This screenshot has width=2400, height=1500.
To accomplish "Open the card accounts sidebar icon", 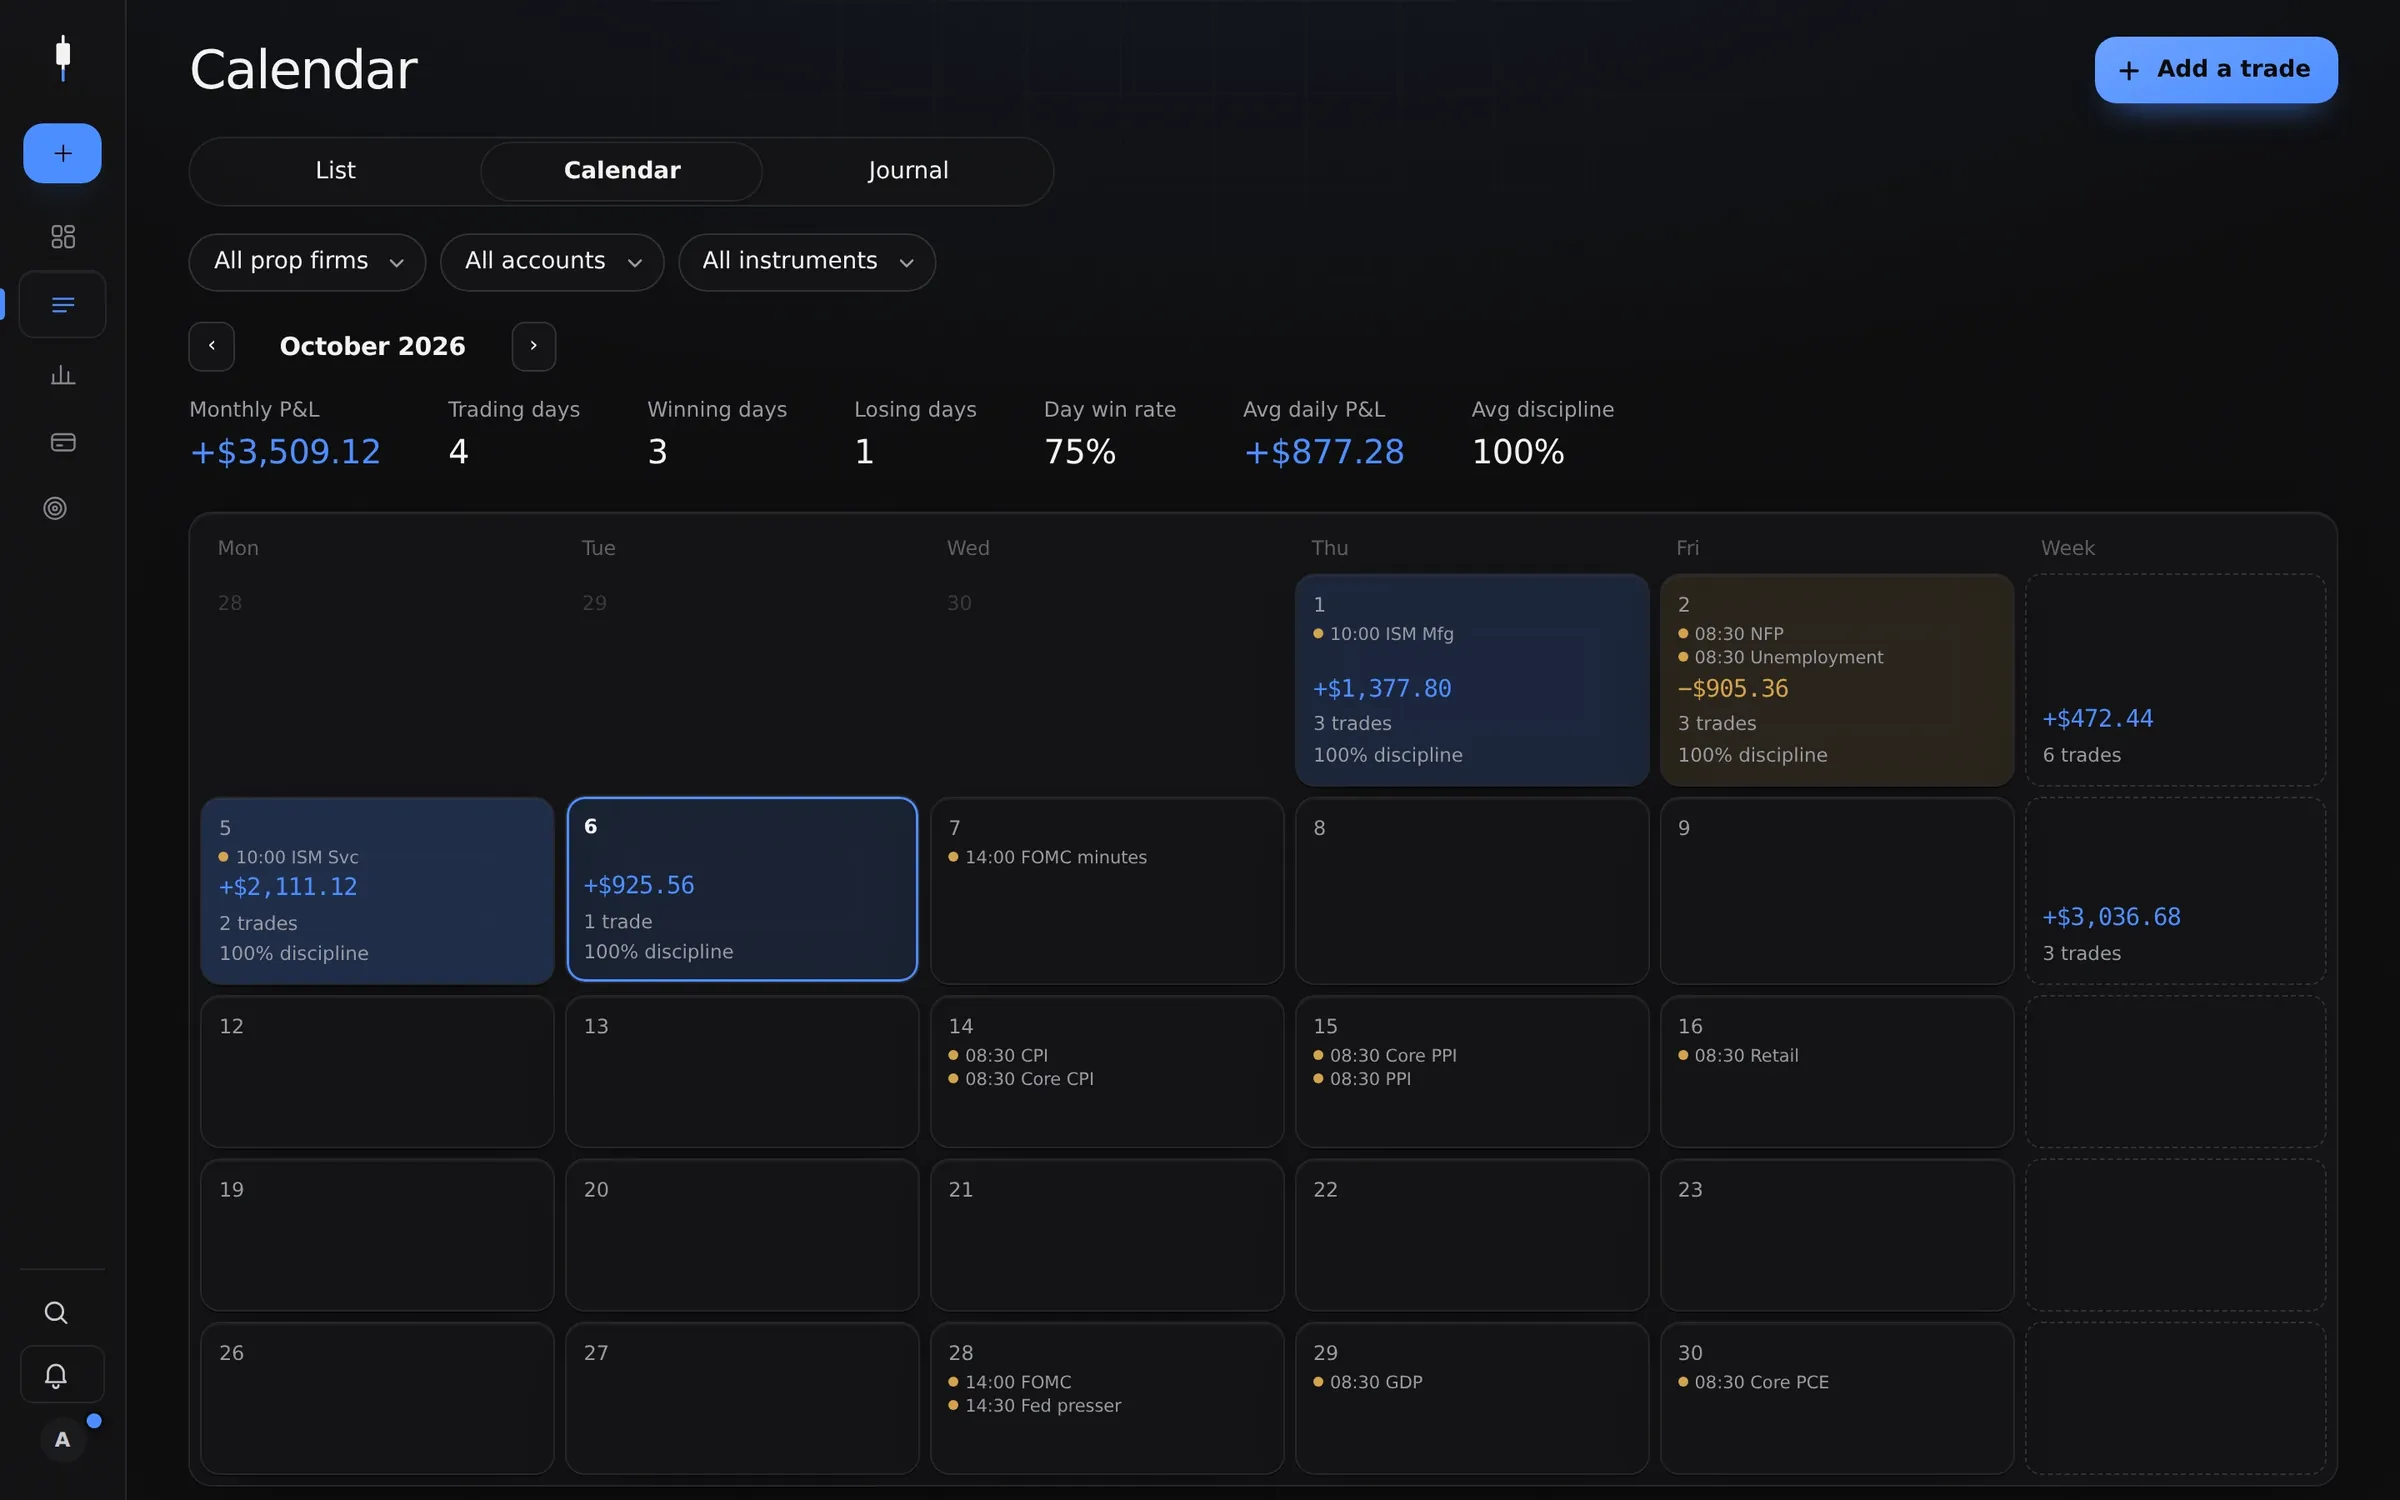I will click(x=62, y=442).
